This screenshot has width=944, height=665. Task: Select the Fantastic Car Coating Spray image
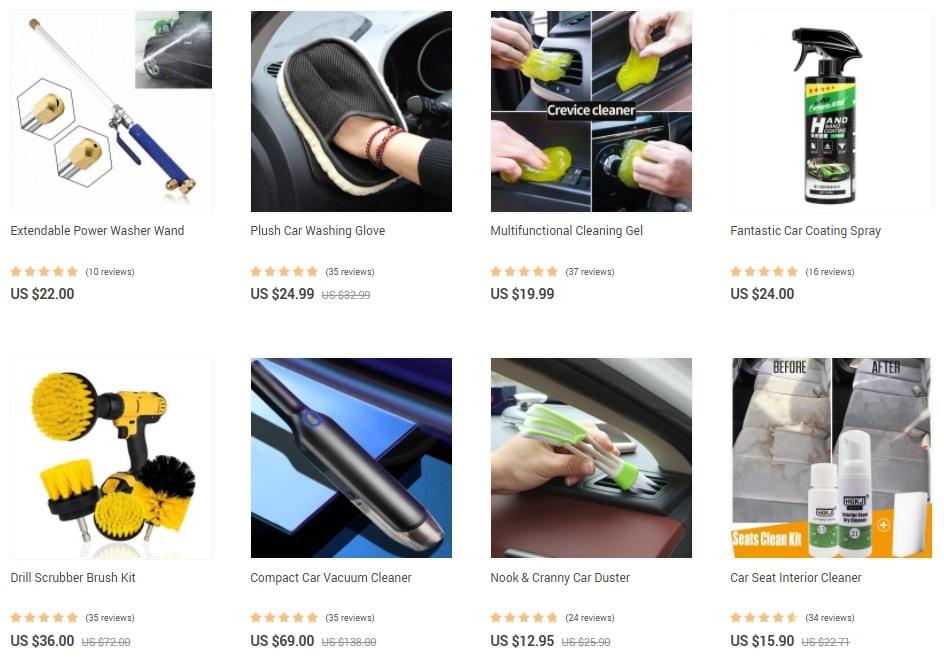coord(831,111)
